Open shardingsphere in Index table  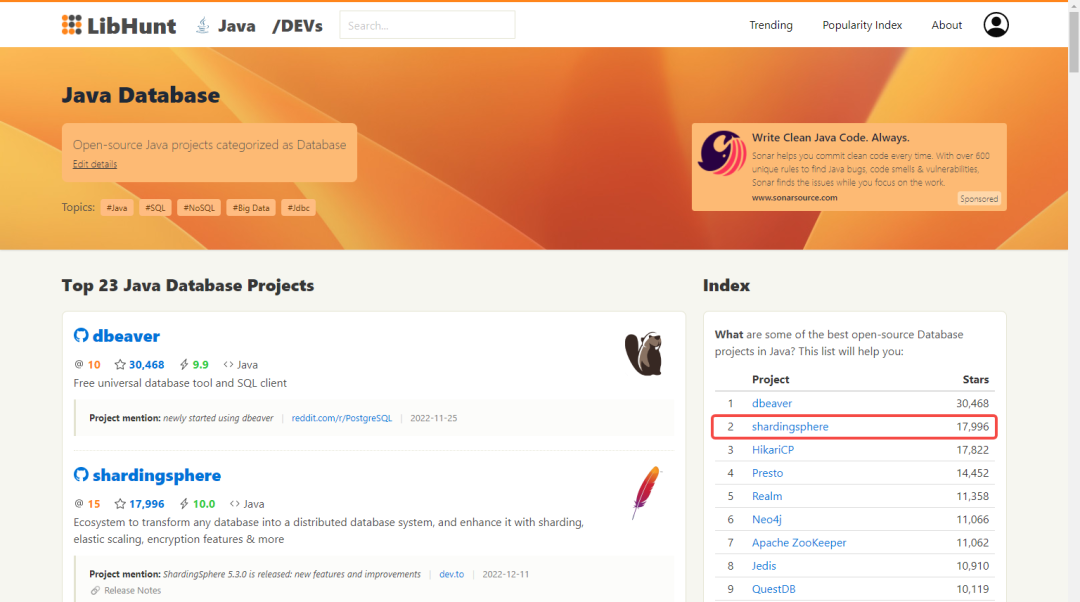[790, 426]
